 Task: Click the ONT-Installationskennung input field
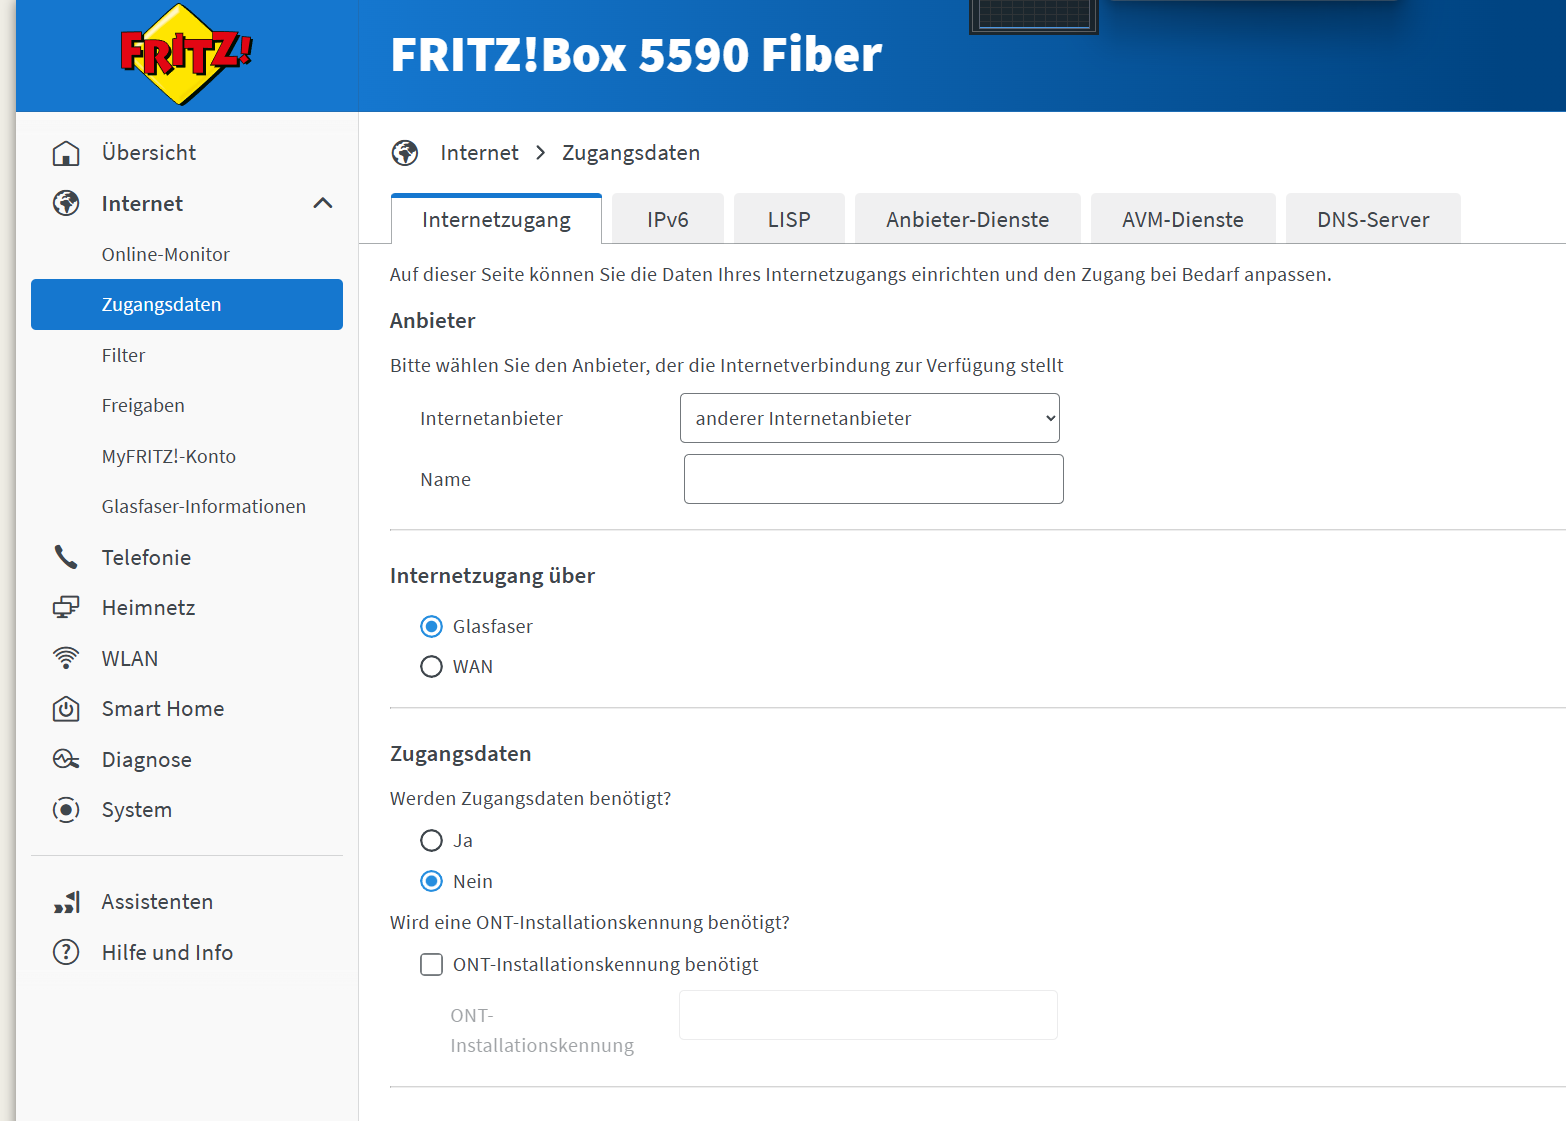coord(868,1015)
